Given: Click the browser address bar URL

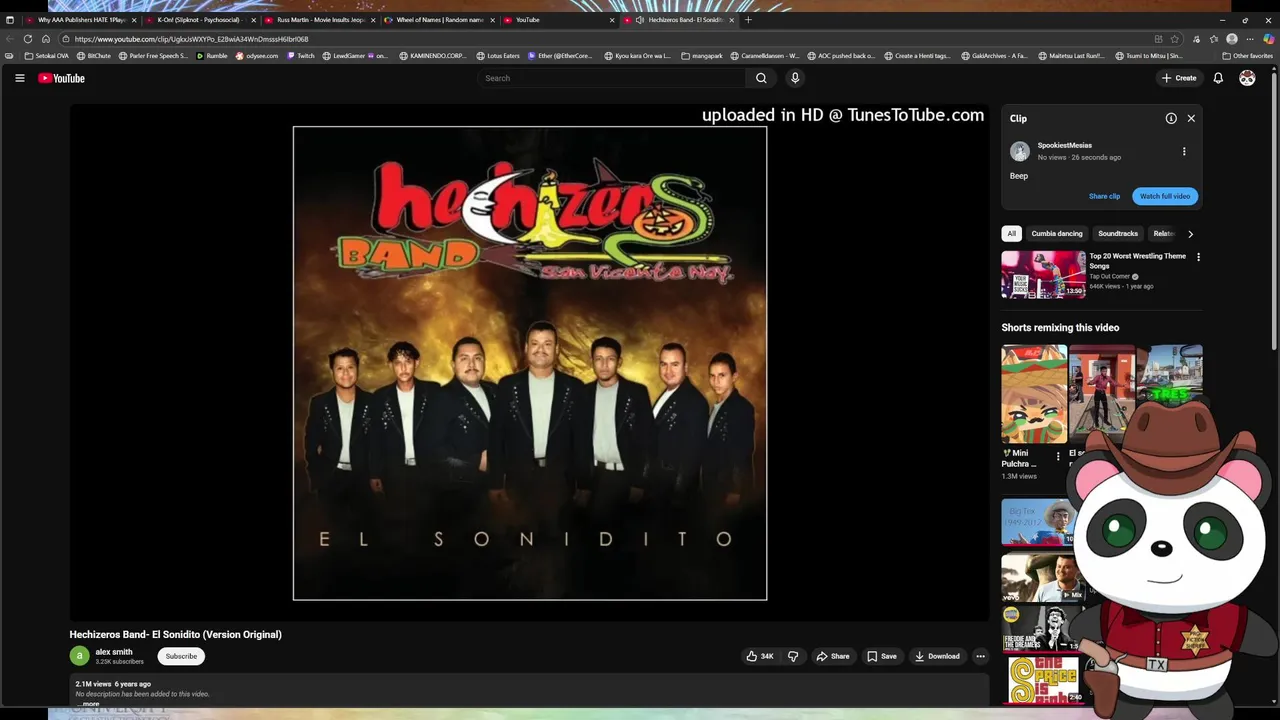Looking at the screenshot, I should click(192, 39).
